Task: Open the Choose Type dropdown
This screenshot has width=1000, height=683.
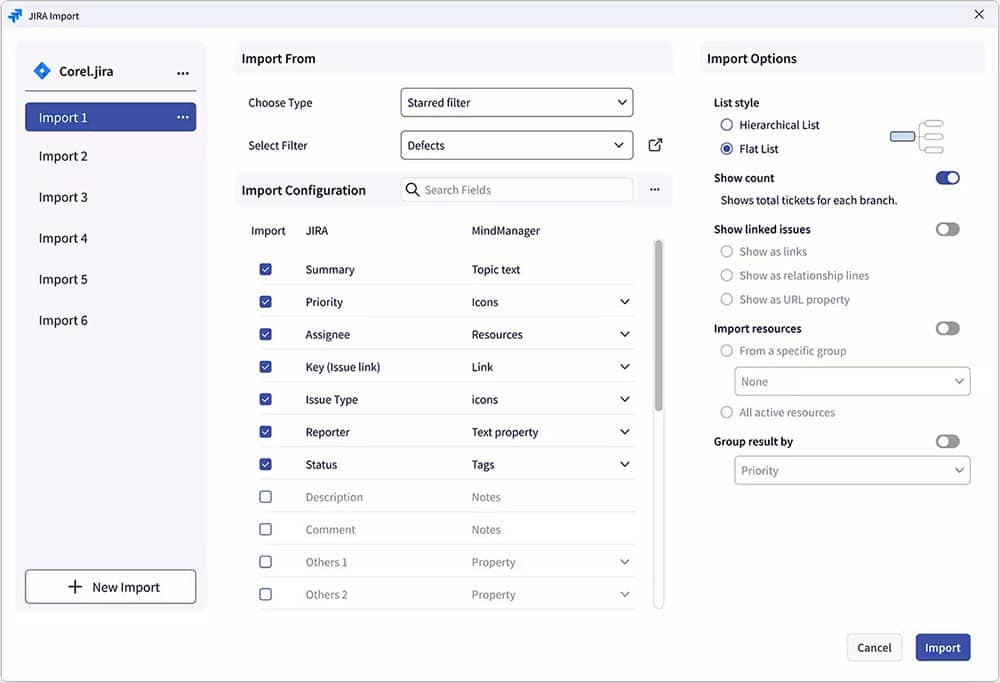Action: click(516, 102)
